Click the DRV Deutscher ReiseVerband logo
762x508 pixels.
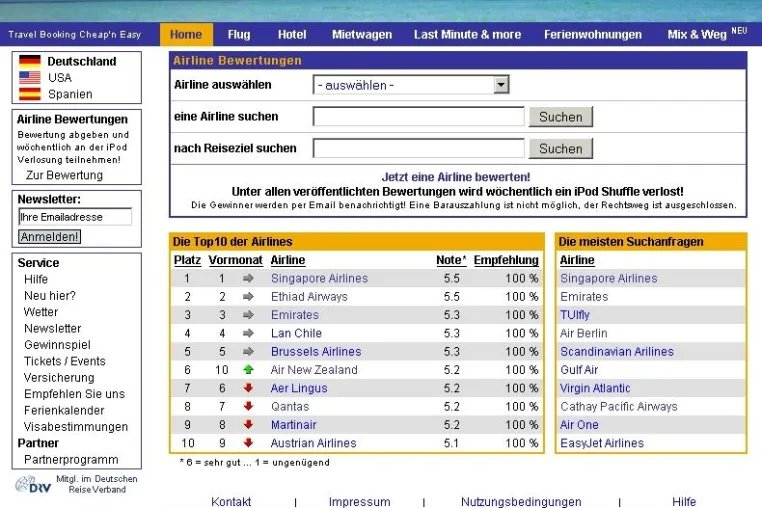(x=33, y=485)
